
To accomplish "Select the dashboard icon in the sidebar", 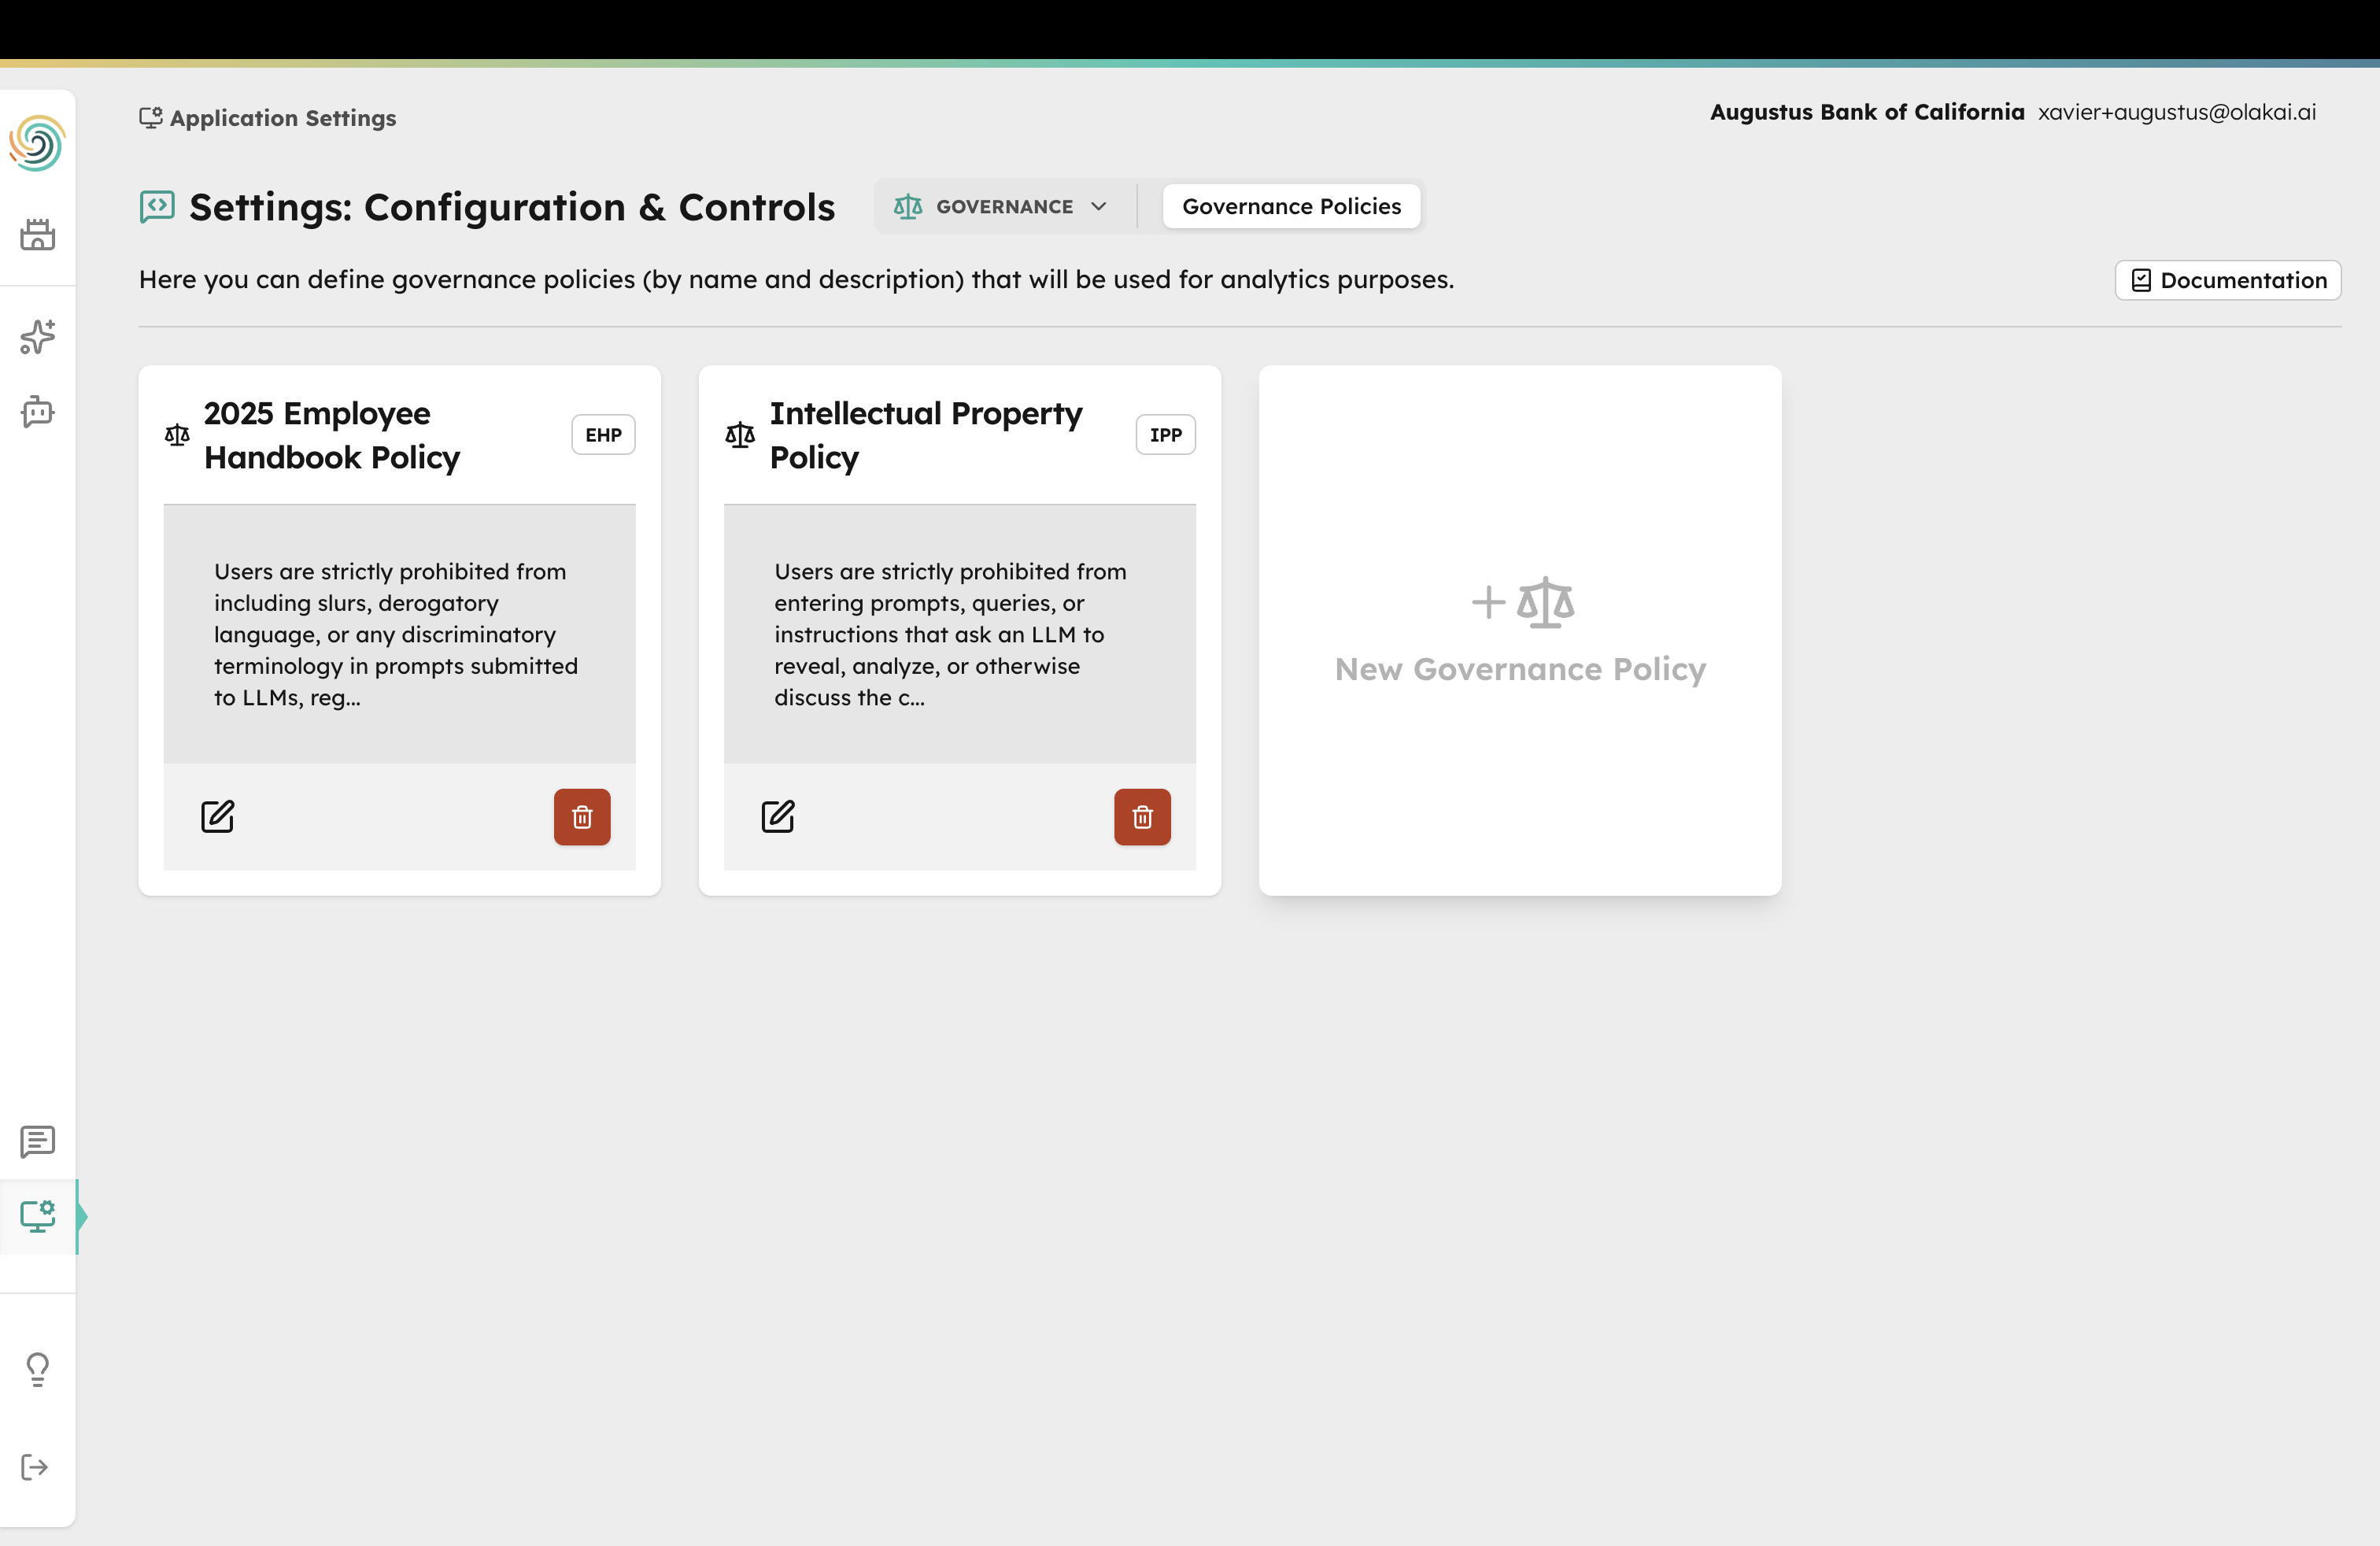I will [x=37, y=234].
